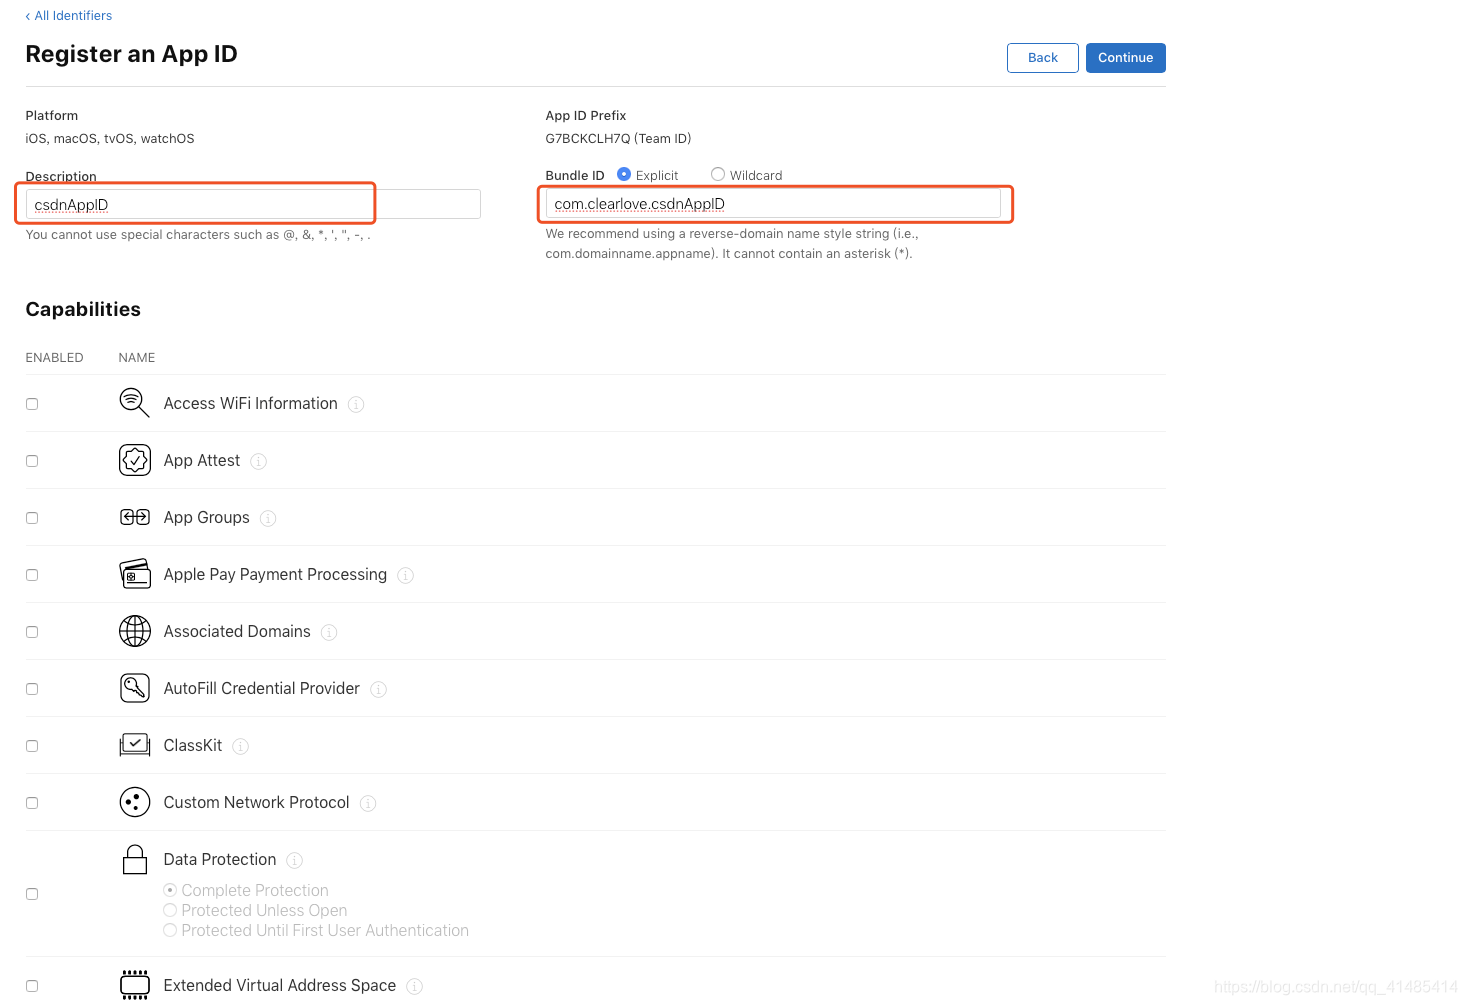This screenshot has height=1005, width=1467.
Task: Tick the App Groups checkbox
Action: click(32, 518)
